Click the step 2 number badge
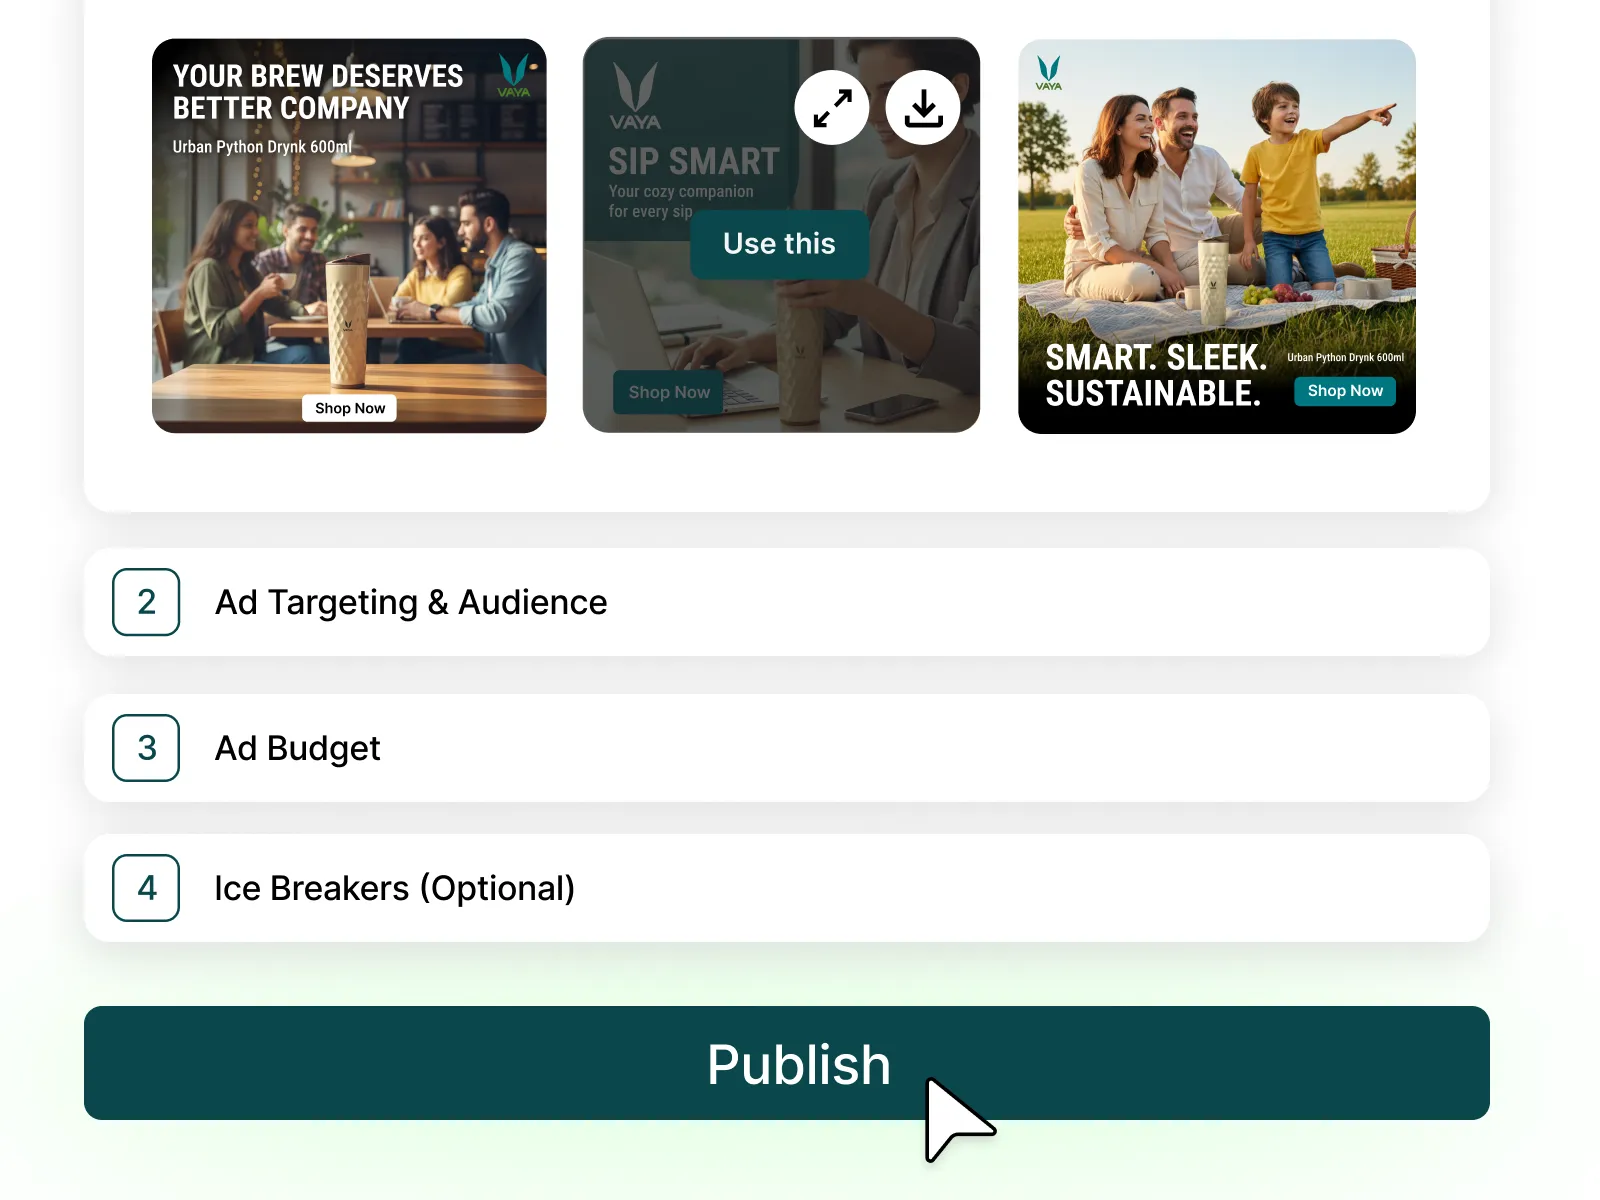 (x=146, y=602)
